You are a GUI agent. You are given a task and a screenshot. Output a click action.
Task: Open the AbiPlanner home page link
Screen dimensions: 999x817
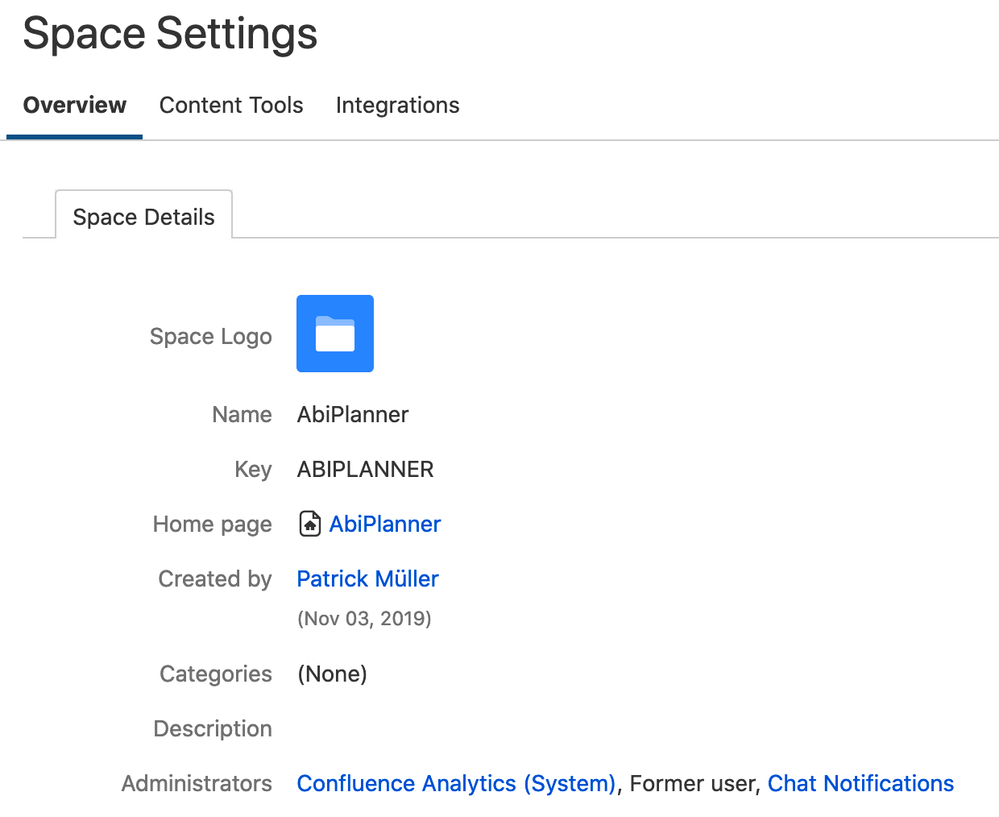pos(385,524)
